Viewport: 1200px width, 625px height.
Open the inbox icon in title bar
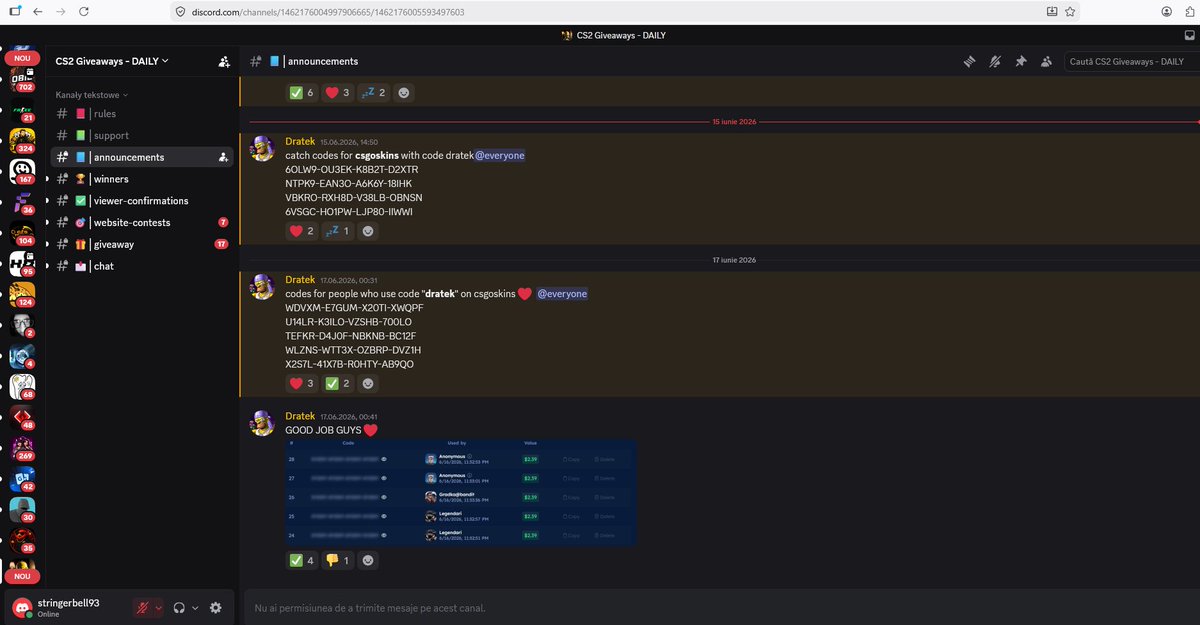pos(1188,35)
